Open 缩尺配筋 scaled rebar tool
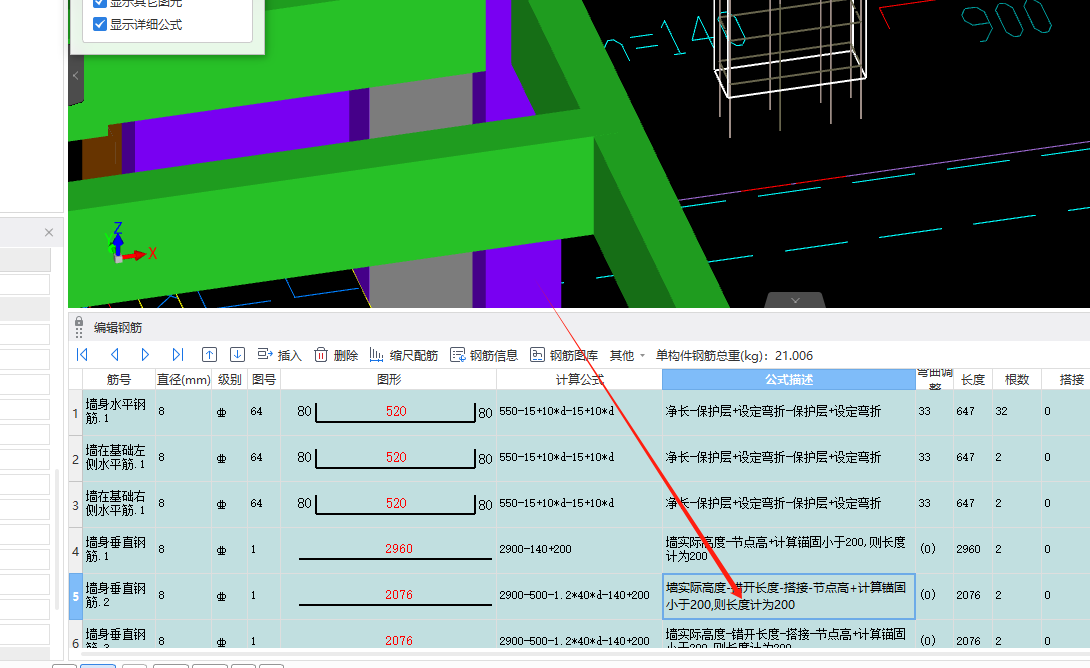 click(403, 355)
